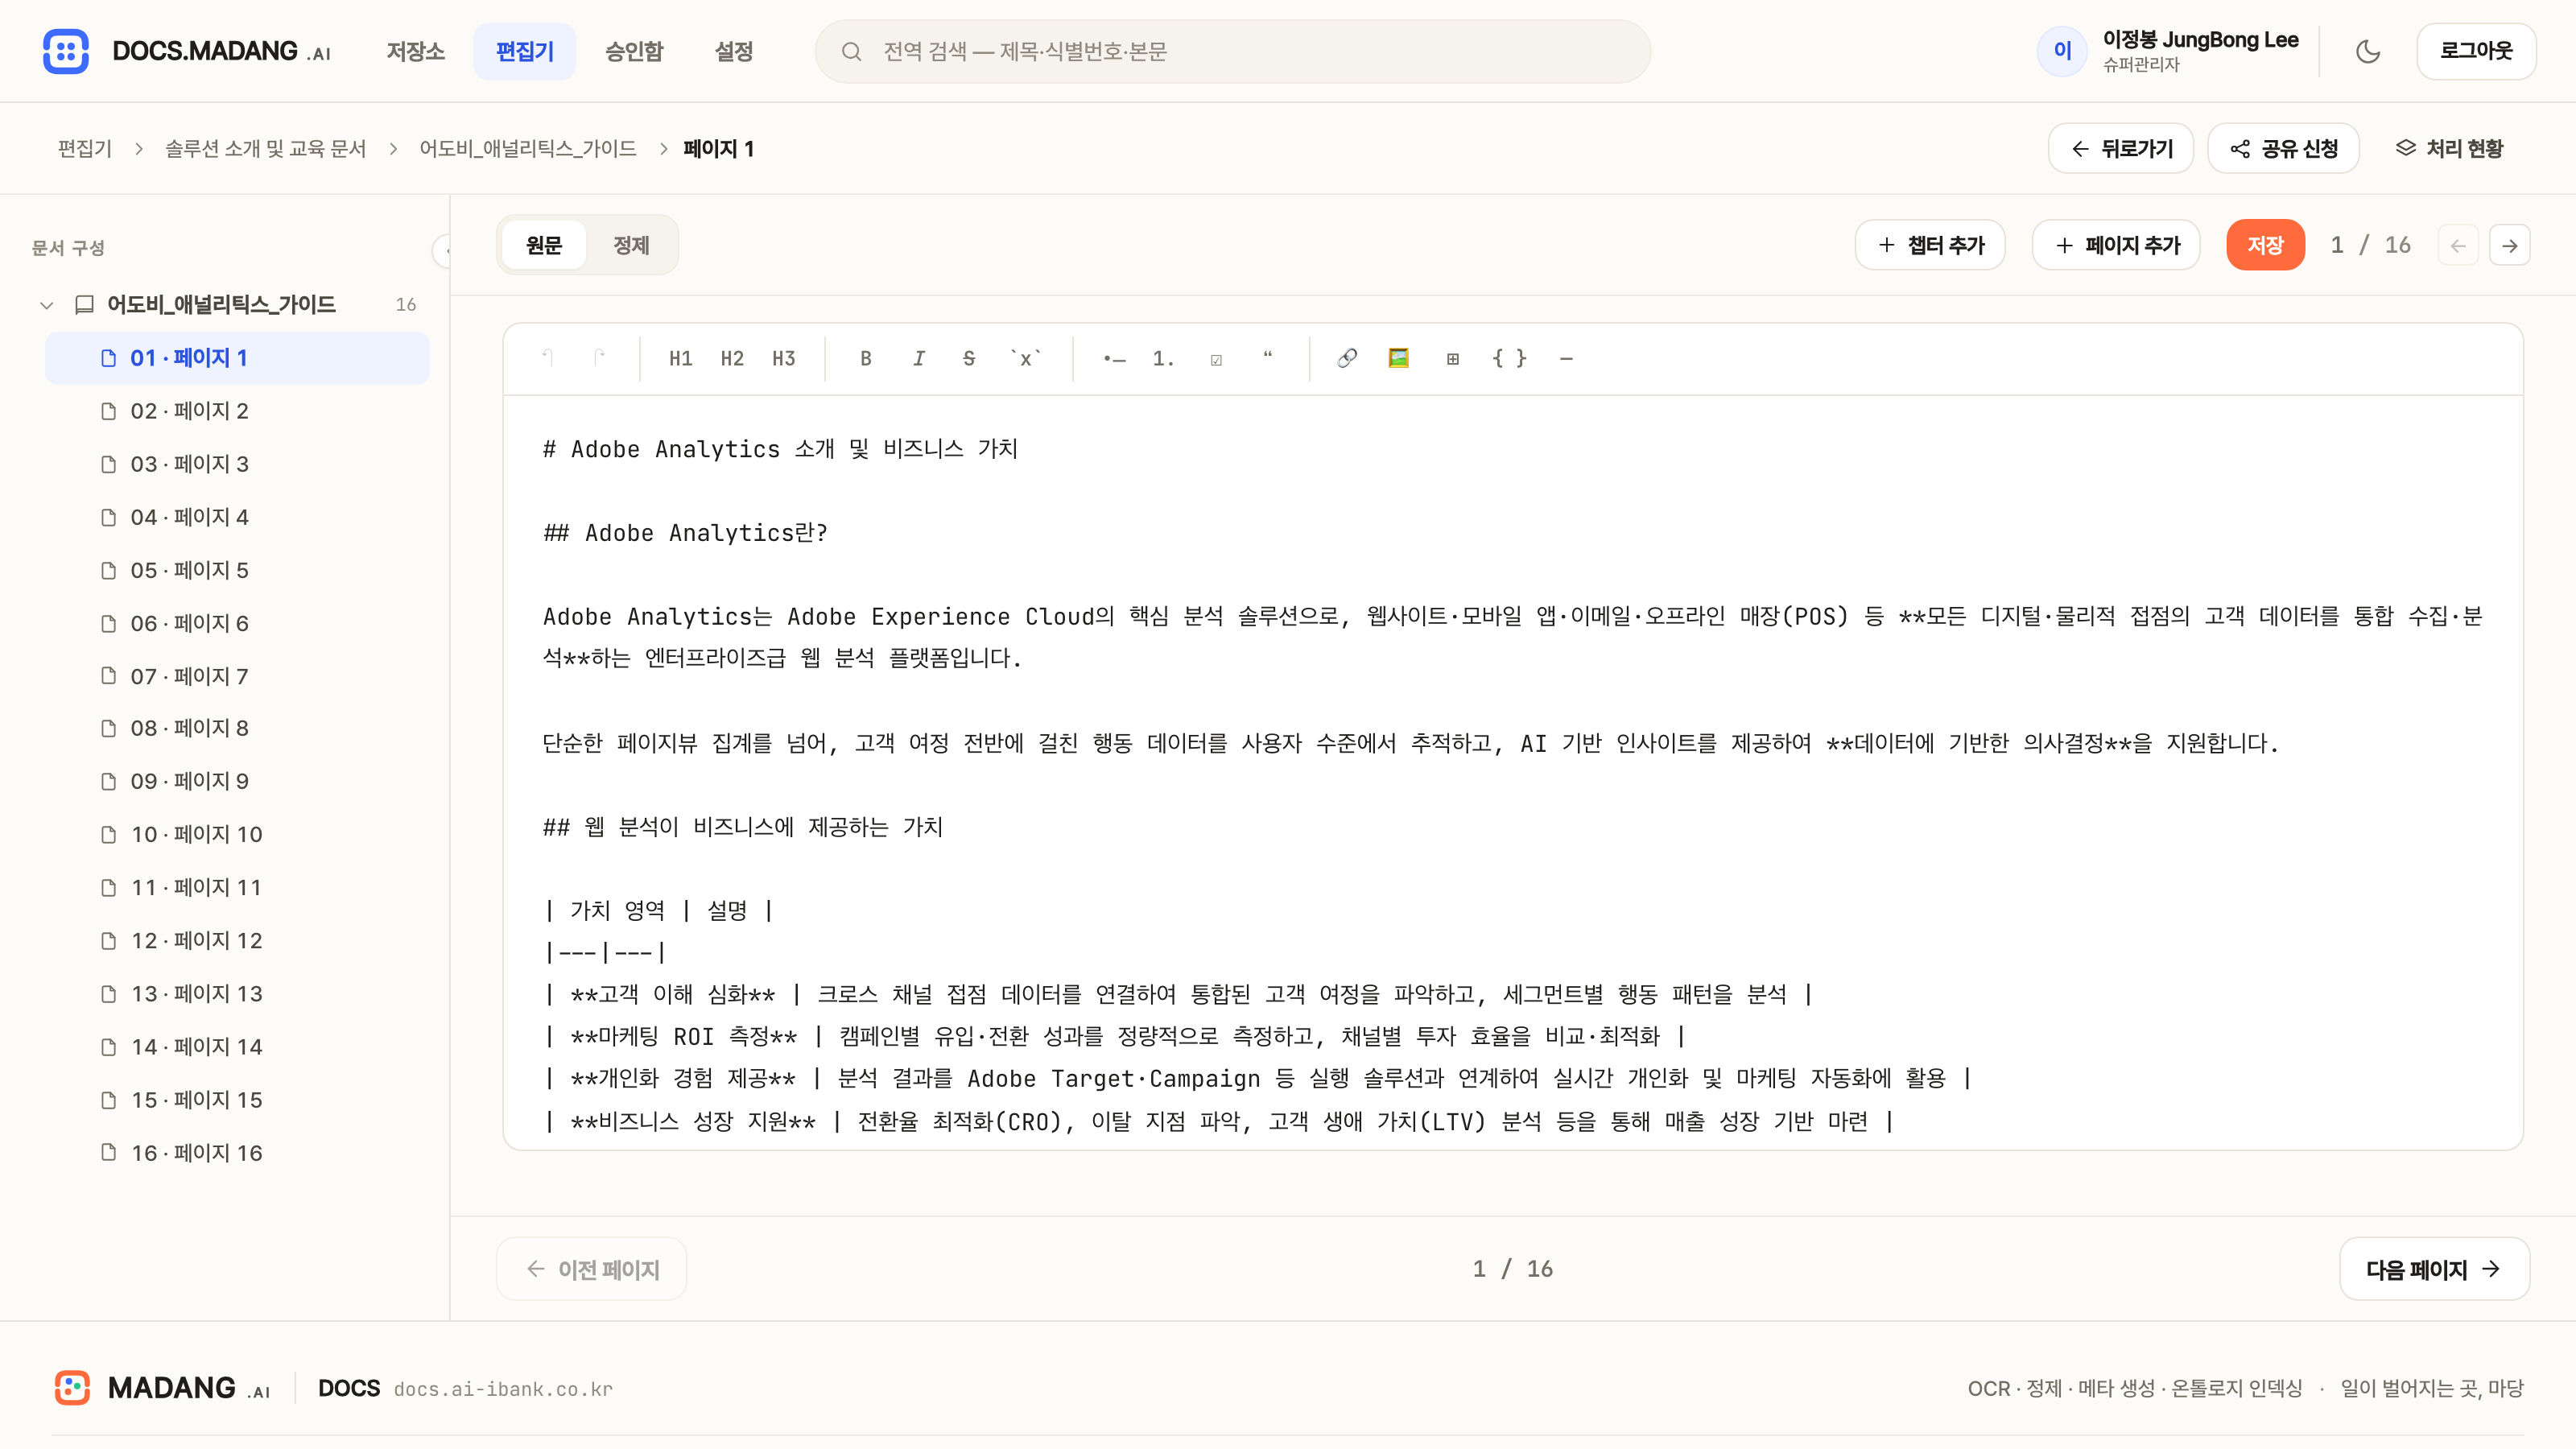Open breadcrumb 편집기
The width and height of the screenshot is (2576, 1449).
85,148
